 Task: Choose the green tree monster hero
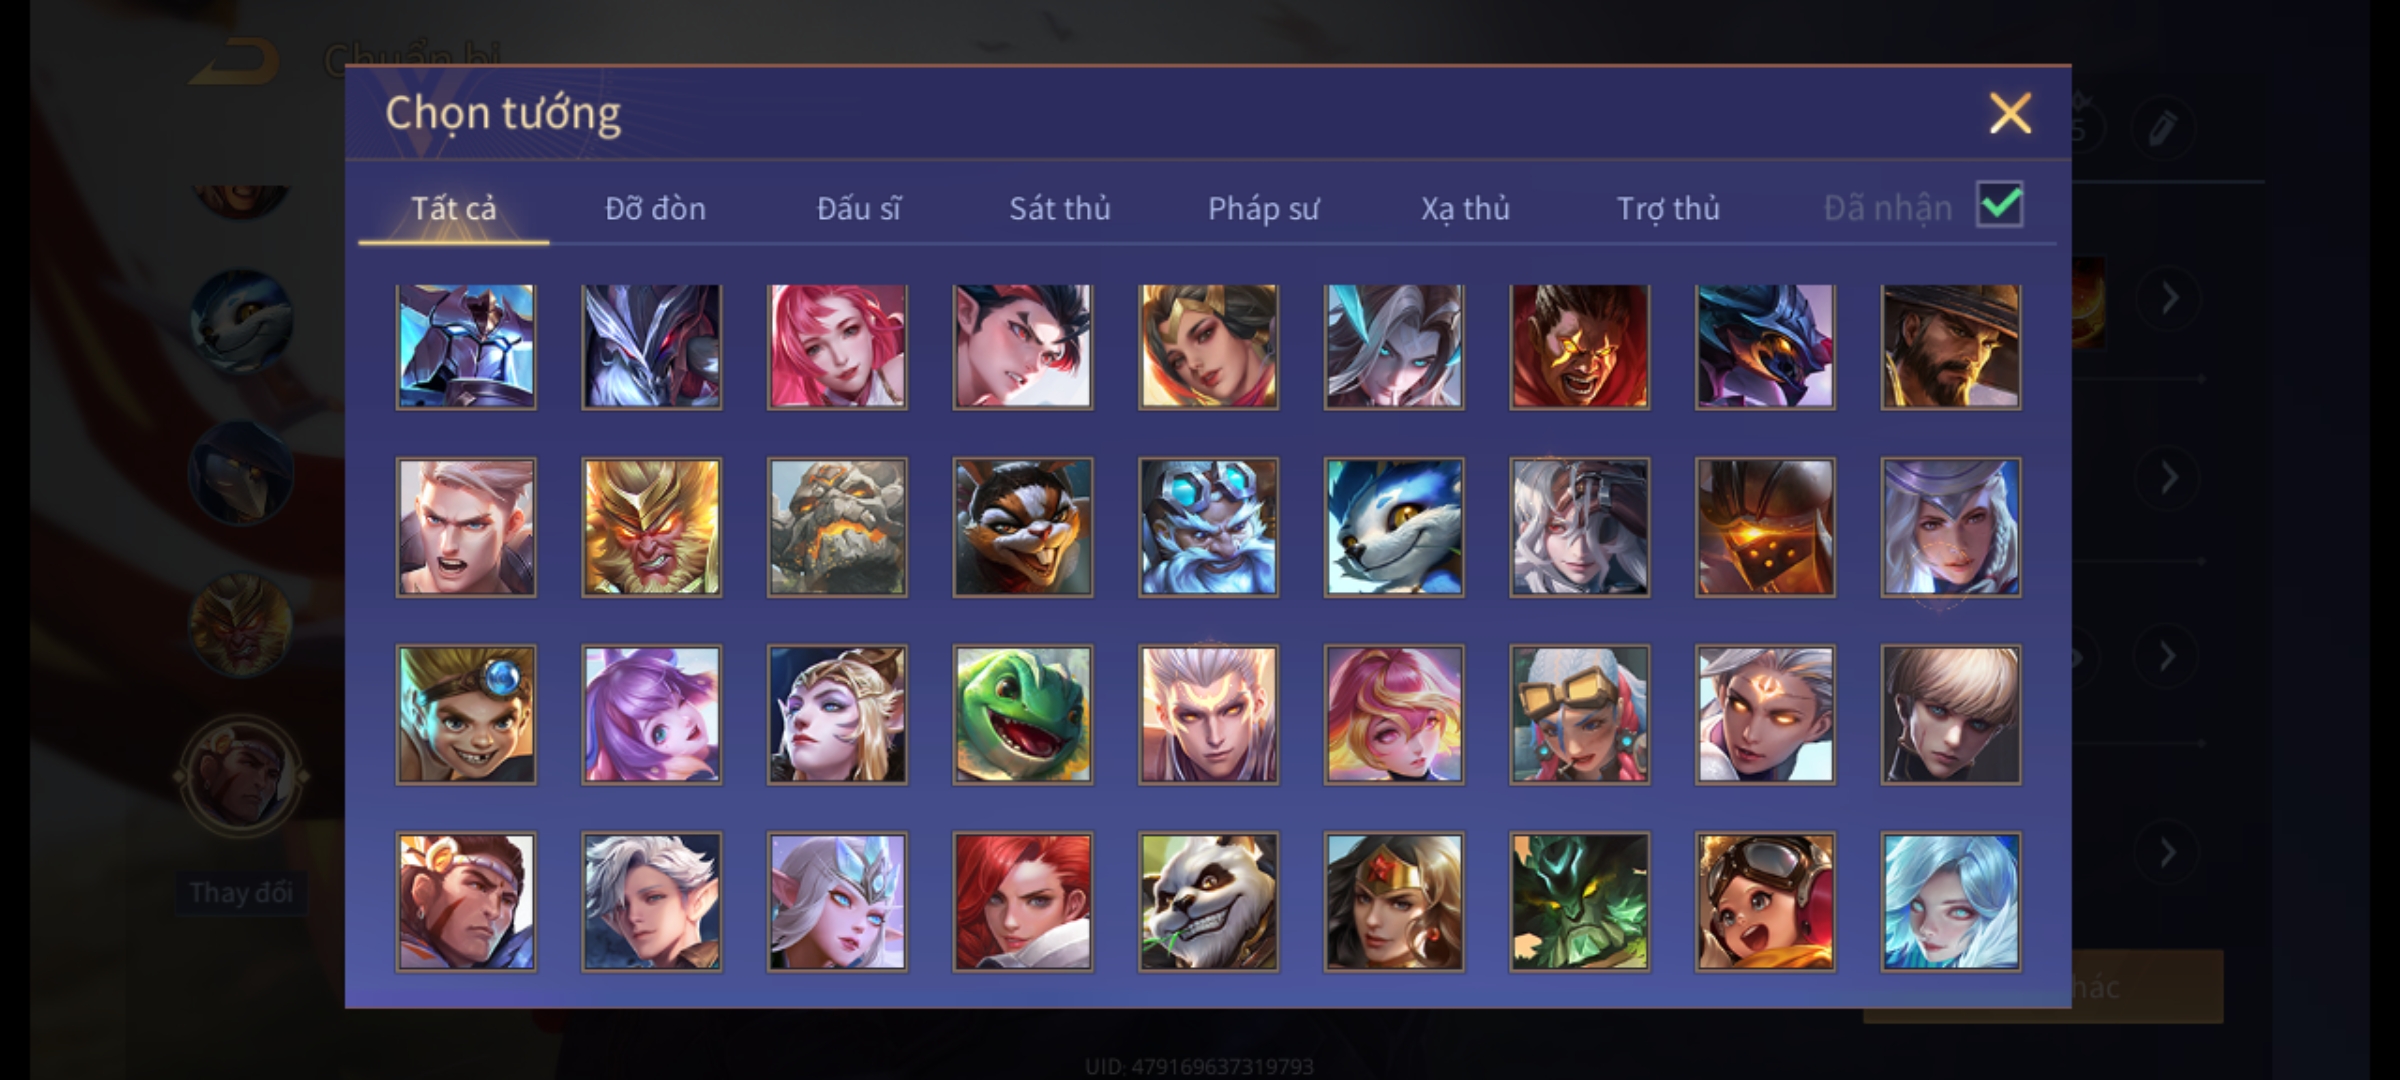coord(1579,902)
